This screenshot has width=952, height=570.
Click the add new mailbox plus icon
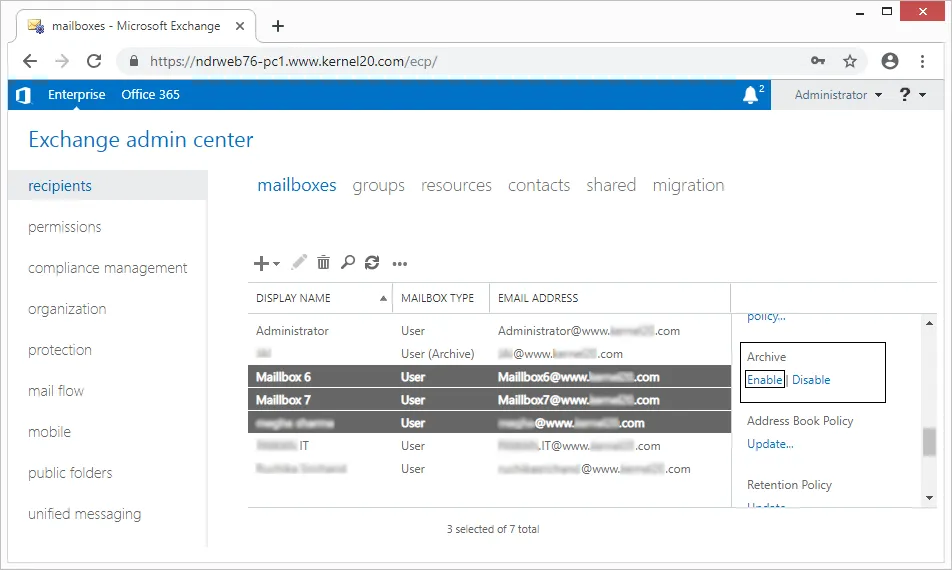click(262, 263)
